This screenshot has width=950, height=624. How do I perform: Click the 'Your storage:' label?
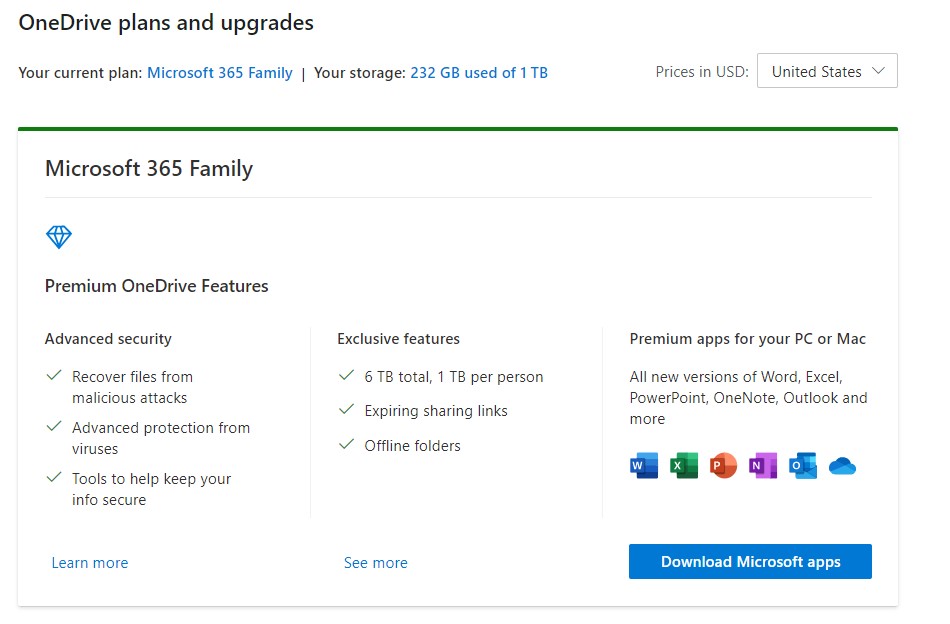[360, 73]
